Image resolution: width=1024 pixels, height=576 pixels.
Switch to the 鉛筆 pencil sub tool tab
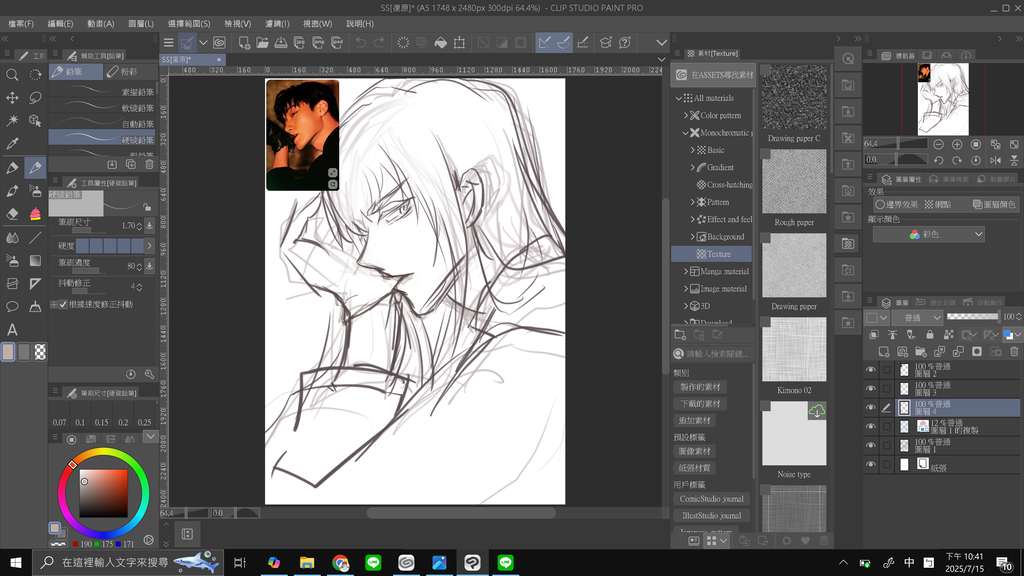point(76,71)
